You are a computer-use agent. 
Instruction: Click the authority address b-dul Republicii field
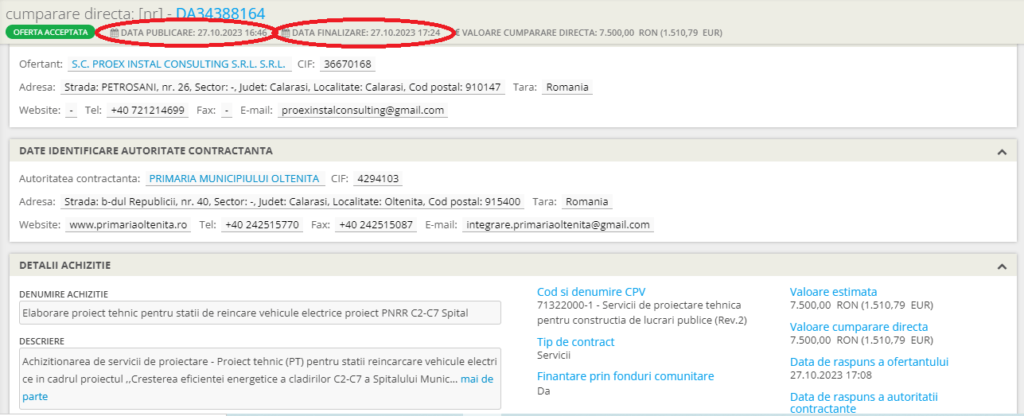click(292, 202)
